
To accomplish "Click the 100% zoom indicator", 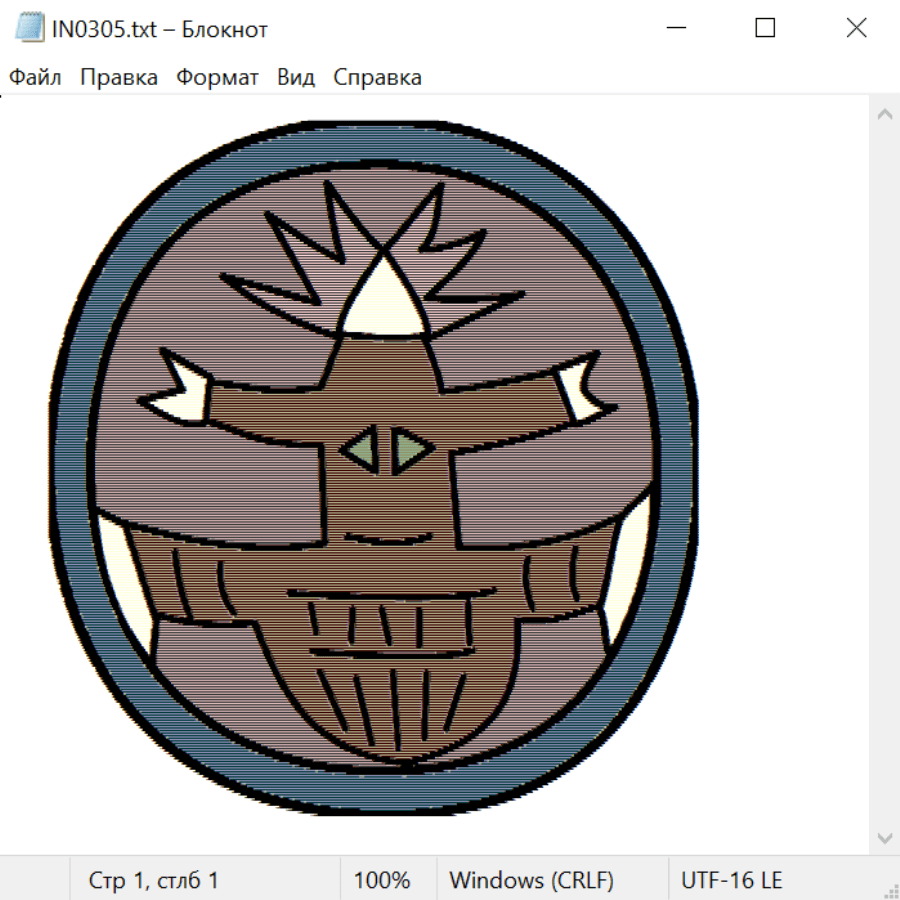I will [x=382, y=880].
